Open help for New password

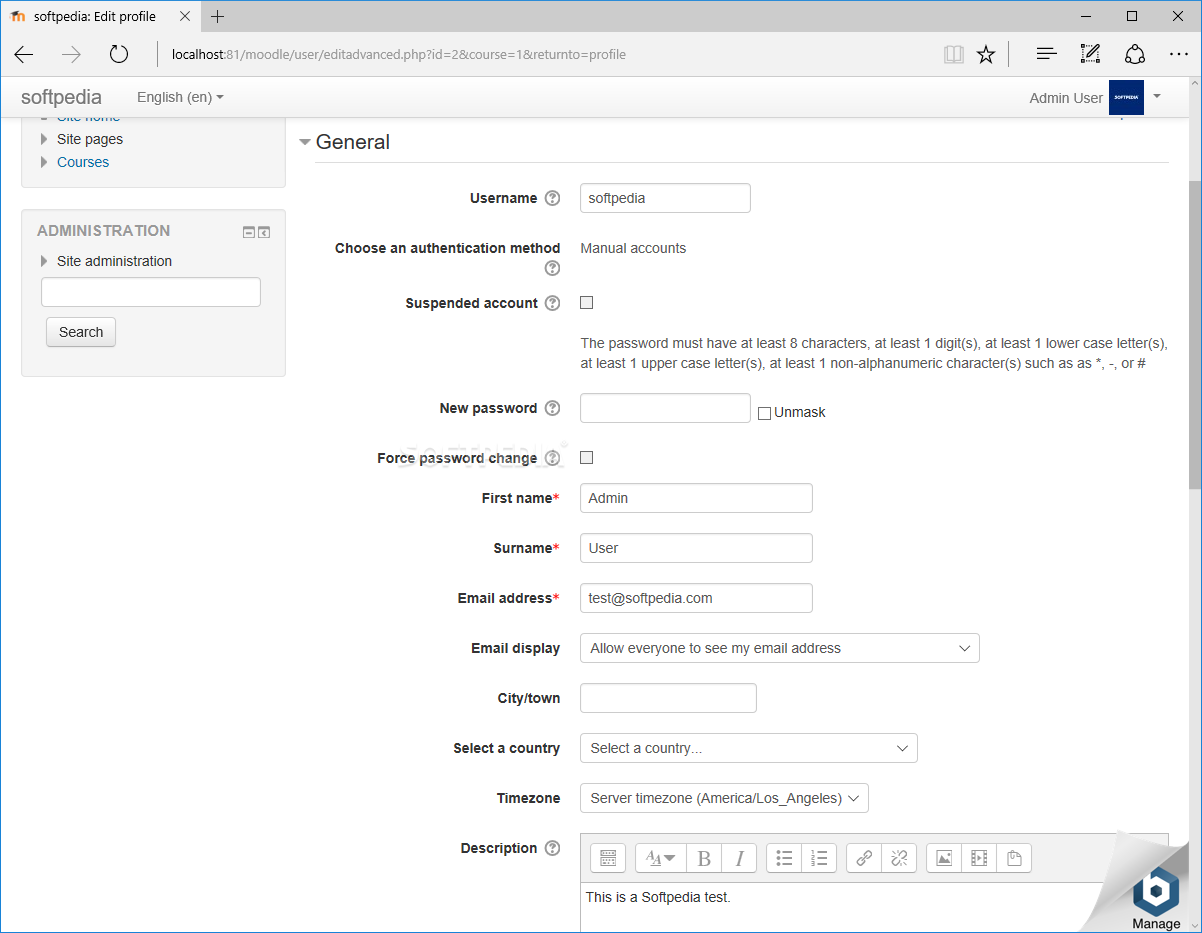point(552,408)
